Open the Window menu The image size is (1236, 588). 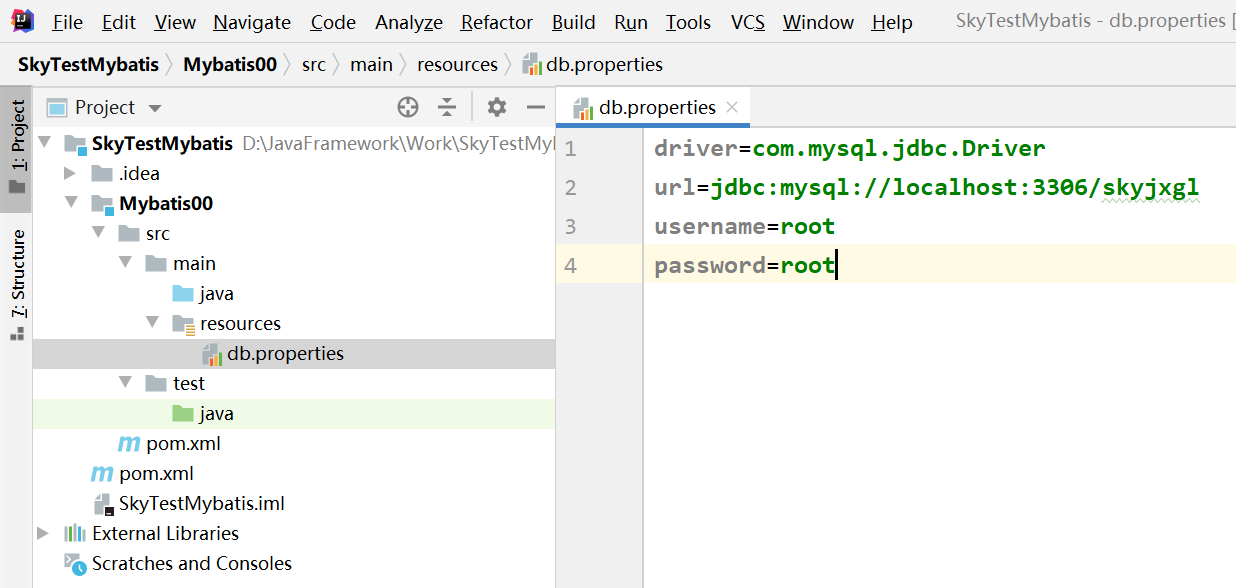(x=818, y=22)
